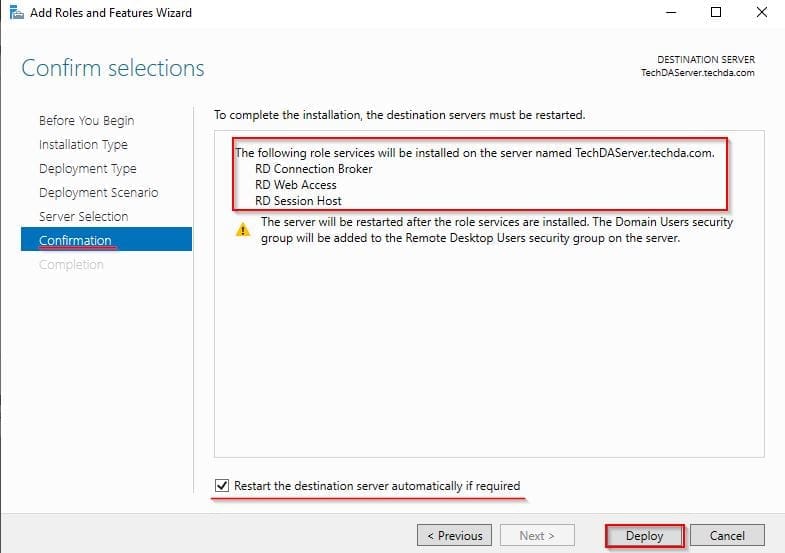The height and width of the screenshot is (553, 785).
Task: Click the RD Connection Broker line
Action: pos(313,169)
